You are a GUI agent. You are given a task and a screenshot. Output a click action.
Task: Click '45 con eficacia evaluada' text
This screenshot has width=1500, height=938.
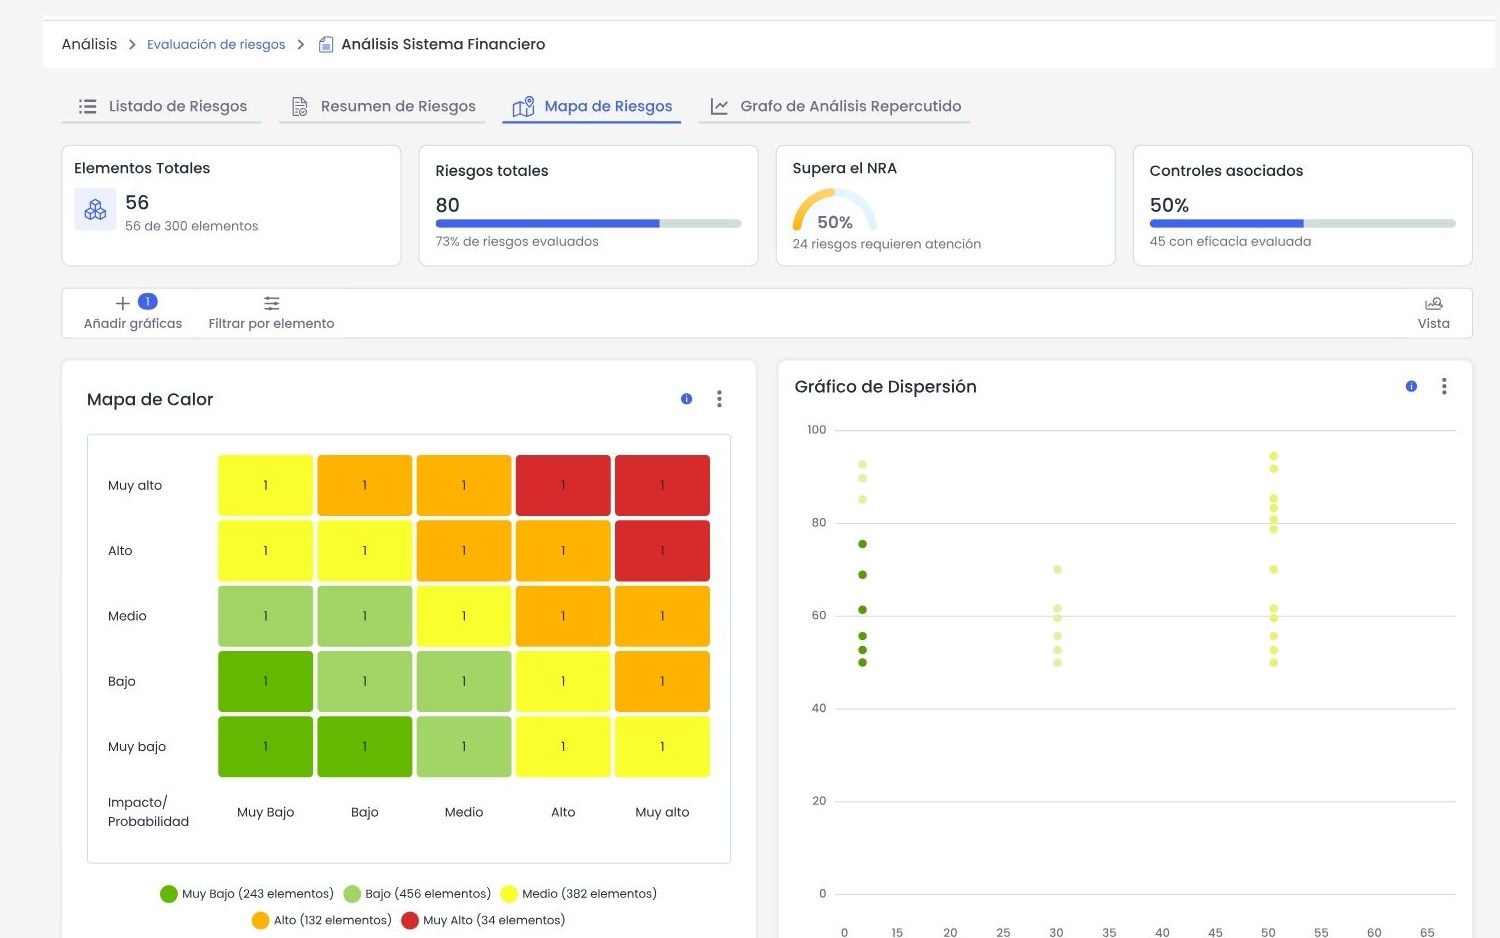[x=1230, y=241]
